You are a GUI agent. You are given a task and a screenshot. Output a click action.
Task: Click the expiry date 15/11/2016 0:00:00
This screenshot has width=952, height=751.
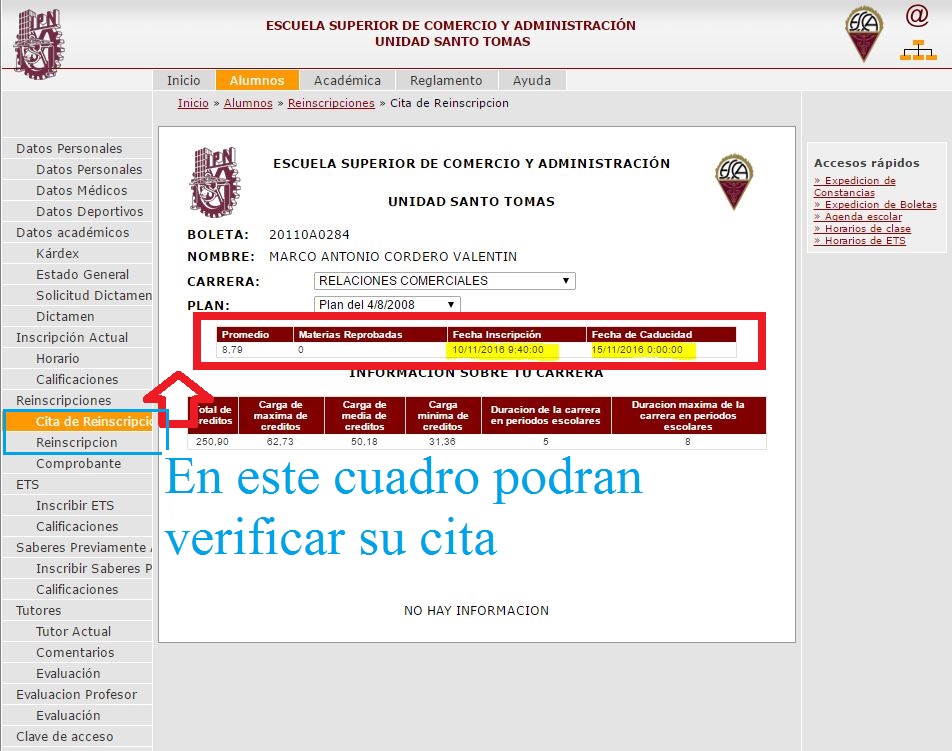tap(637, 350)
